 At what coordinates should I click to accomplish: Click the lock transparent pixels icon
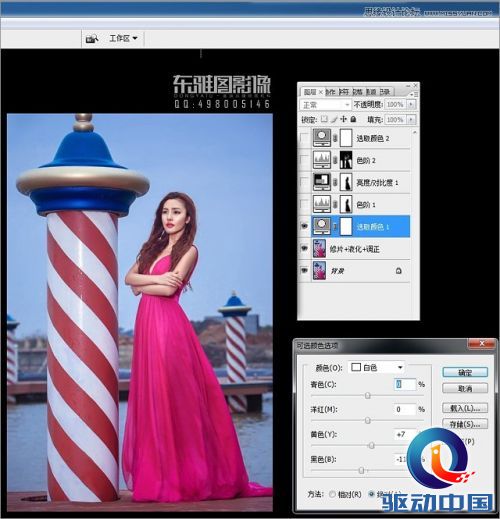(x=324, y=119)
